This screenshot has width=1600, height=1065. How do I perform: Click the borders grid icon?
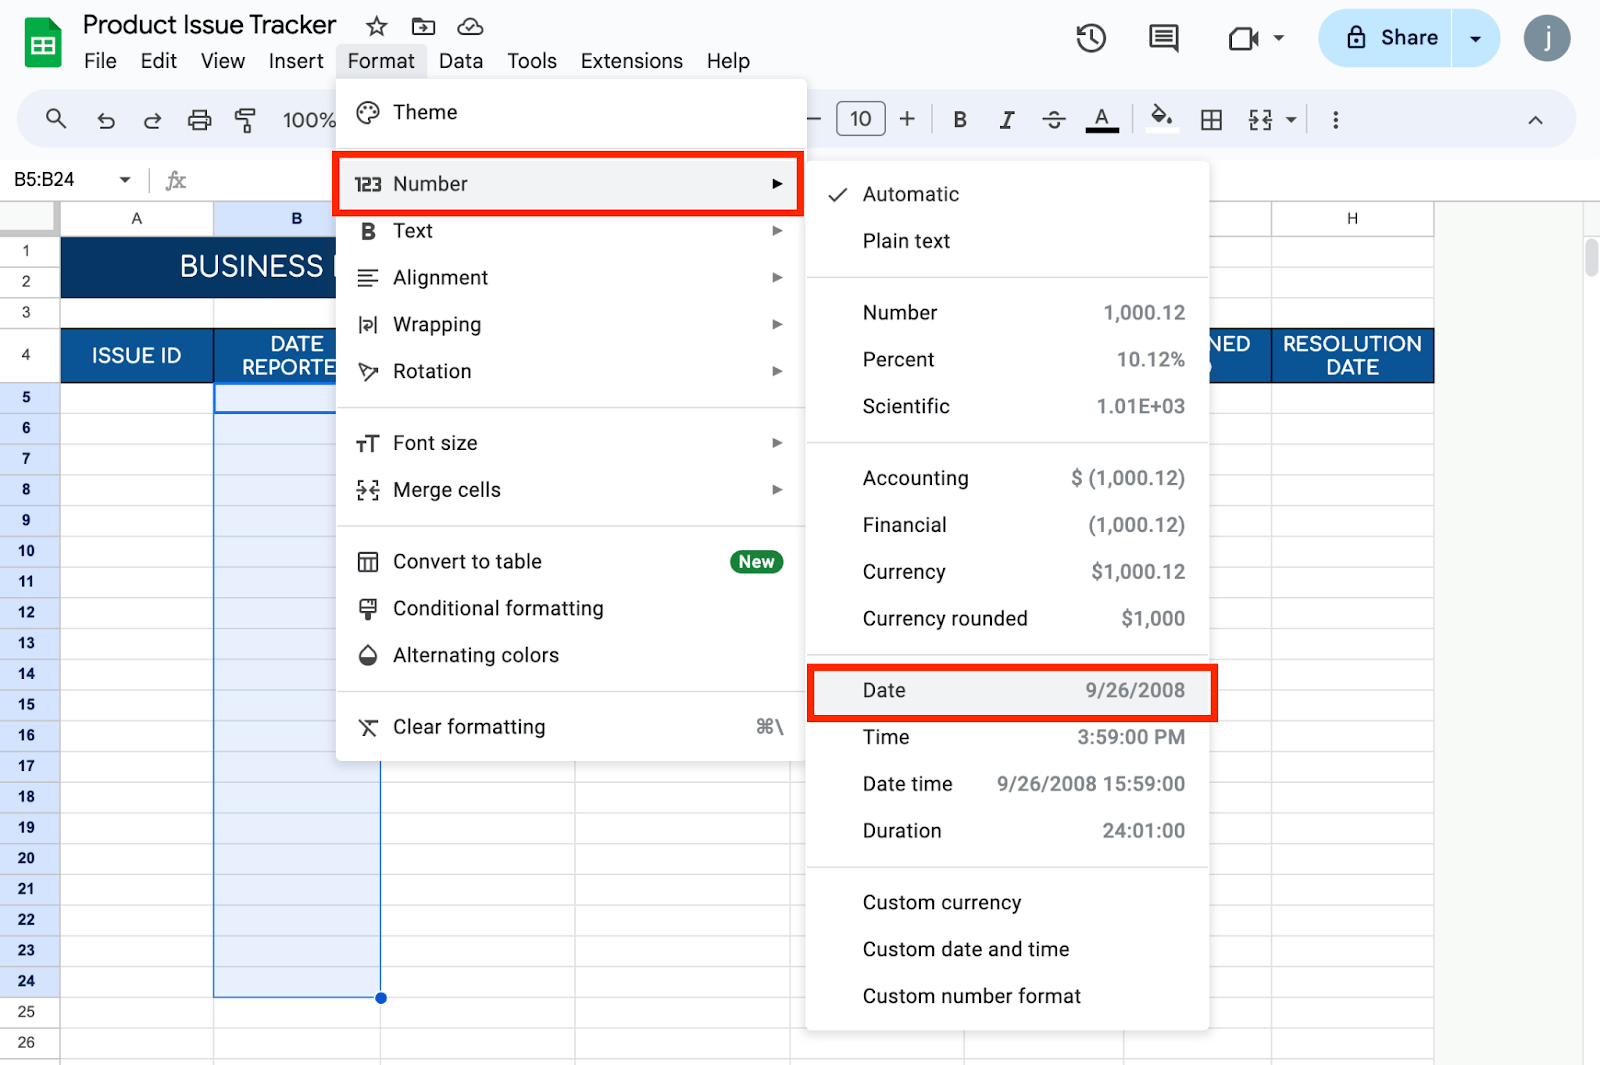click(1211, 120)
